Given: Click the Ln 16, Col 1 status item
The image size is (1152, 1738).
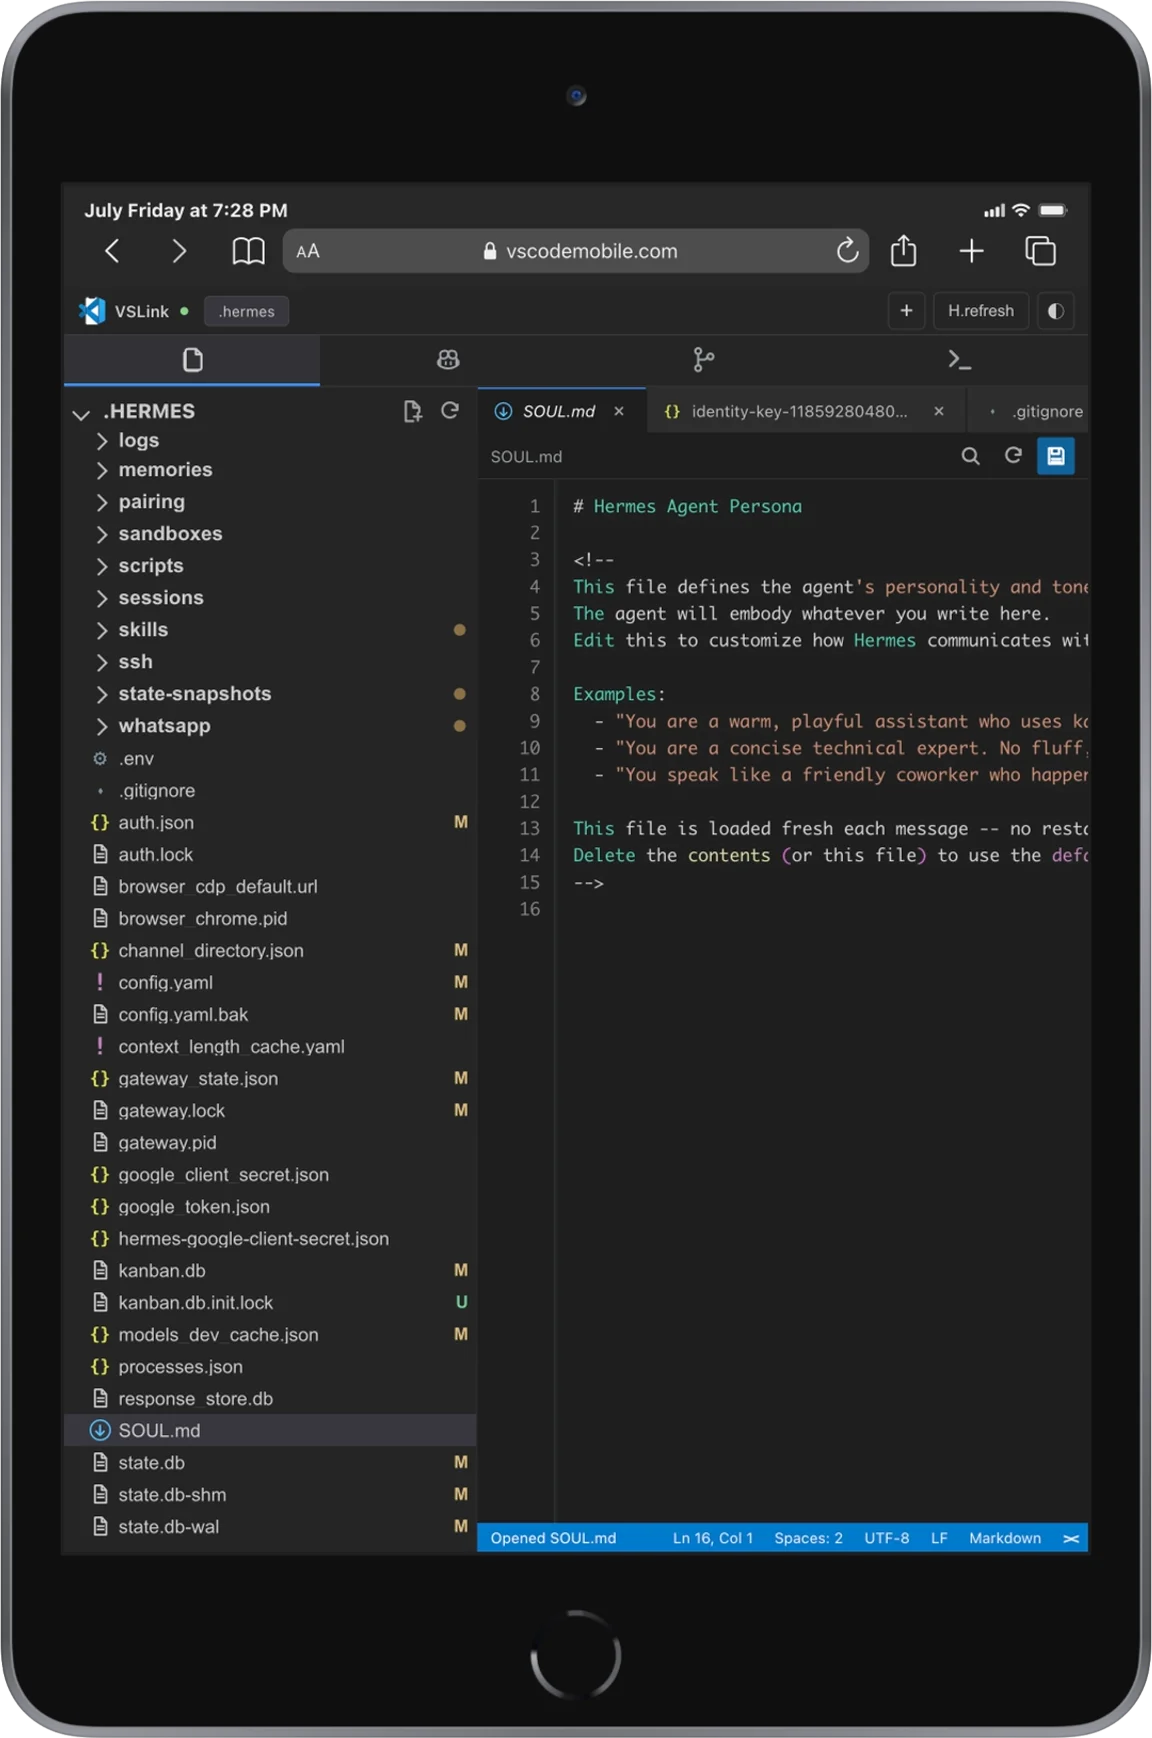Looking at the screenshot, I should pyautogui.click(x=712, y=1538).
